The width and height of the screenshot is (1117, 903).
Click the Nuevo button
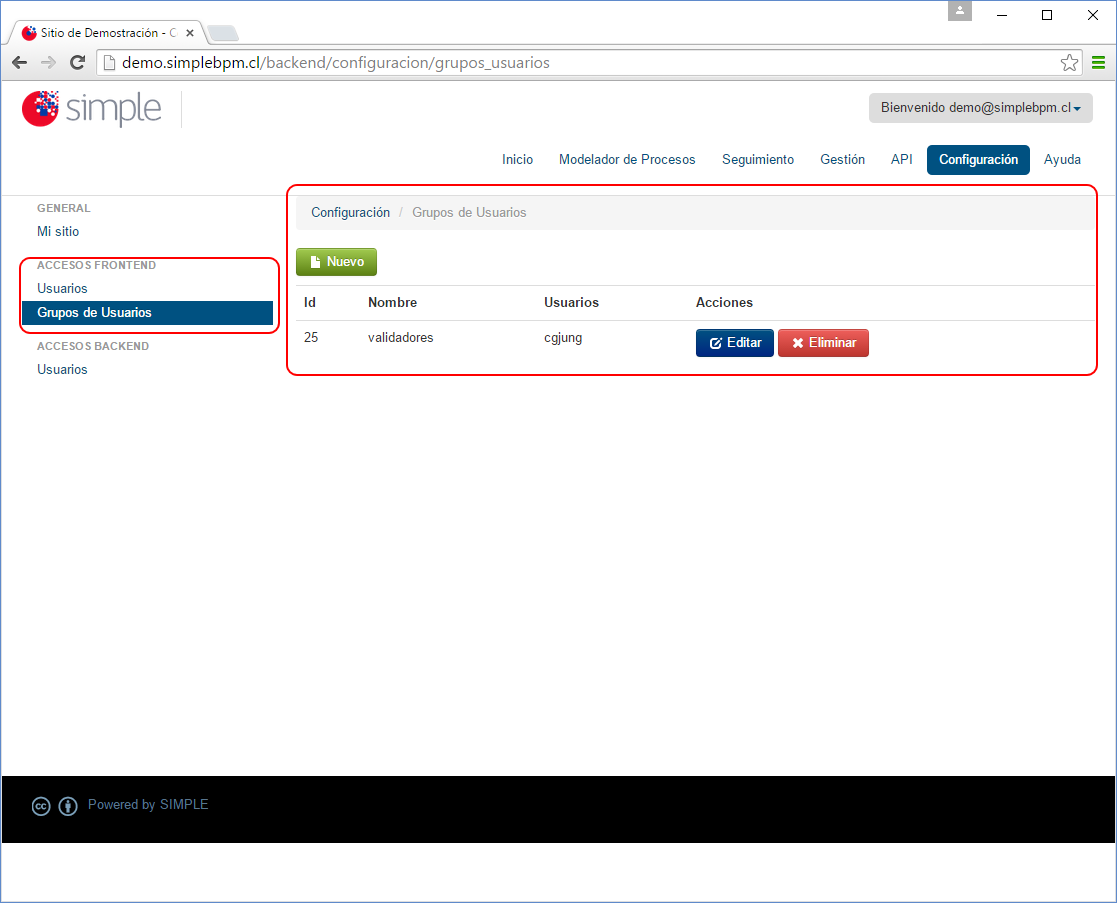(336, 261)
